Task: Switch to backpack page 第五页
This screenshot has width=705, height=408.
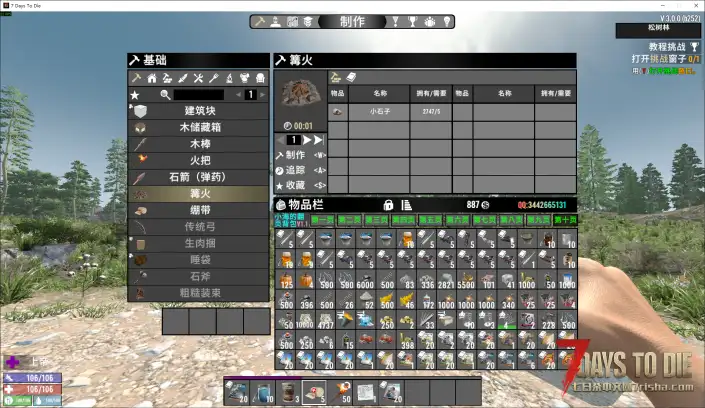Action: tap(430, 220)
